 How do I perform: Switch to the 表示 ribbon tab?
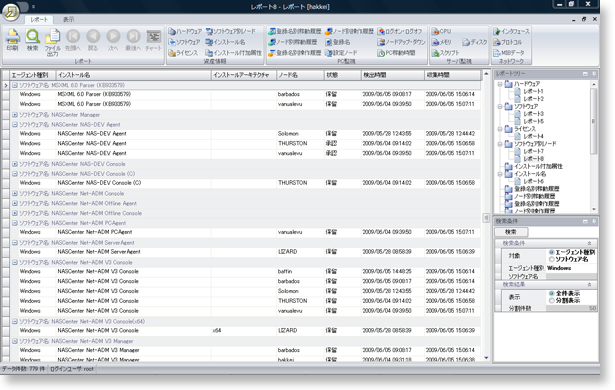click(x=69, y=19)
